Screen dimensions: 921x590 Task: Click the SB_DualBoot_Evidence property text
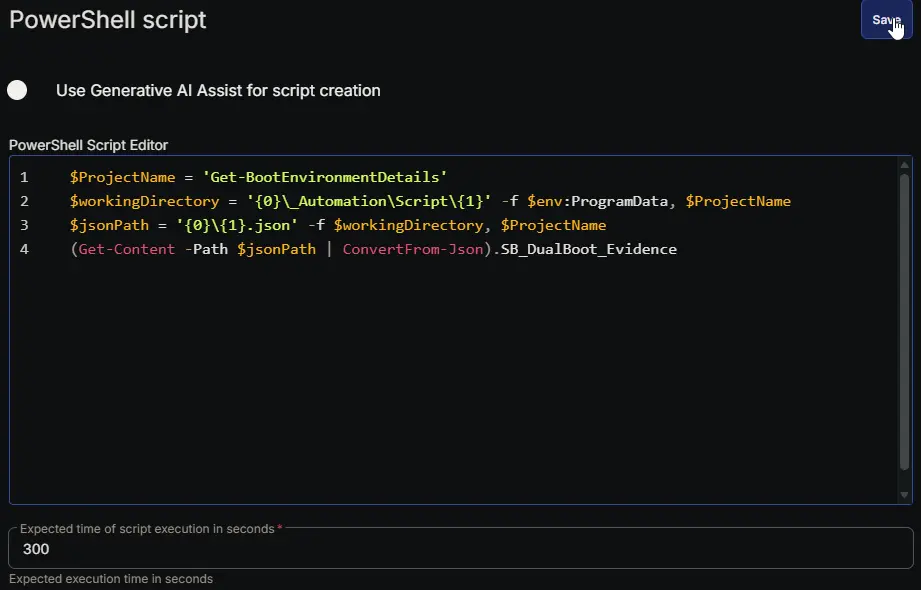click(589, 249)
